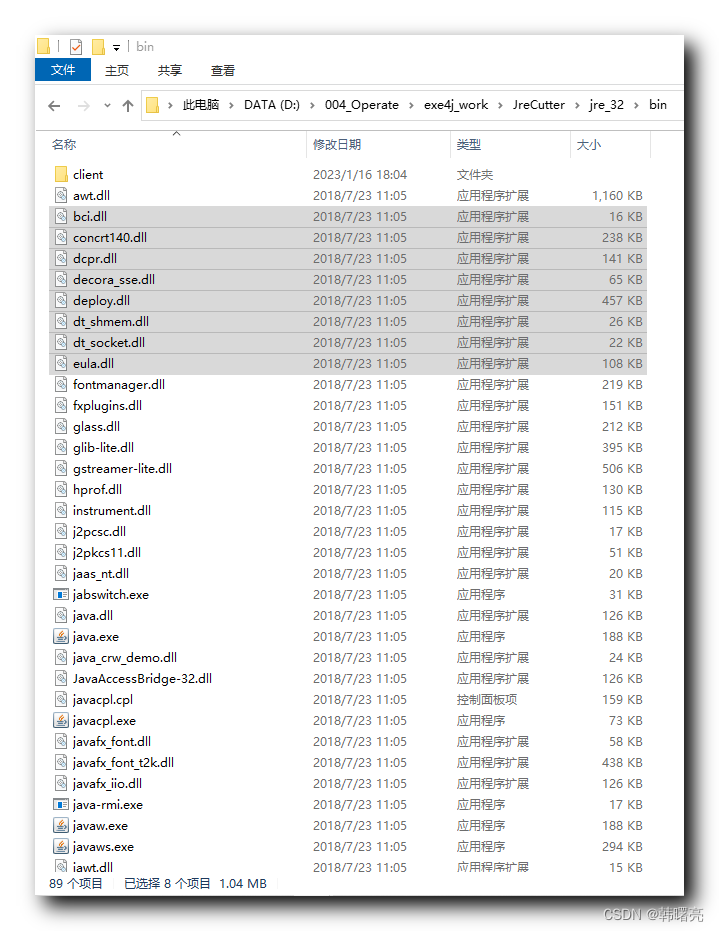Navigate to JreCutter in the breadcrumb
Image resolution: width=719 pixels, height=931 pixels.
tap(539, 105)
